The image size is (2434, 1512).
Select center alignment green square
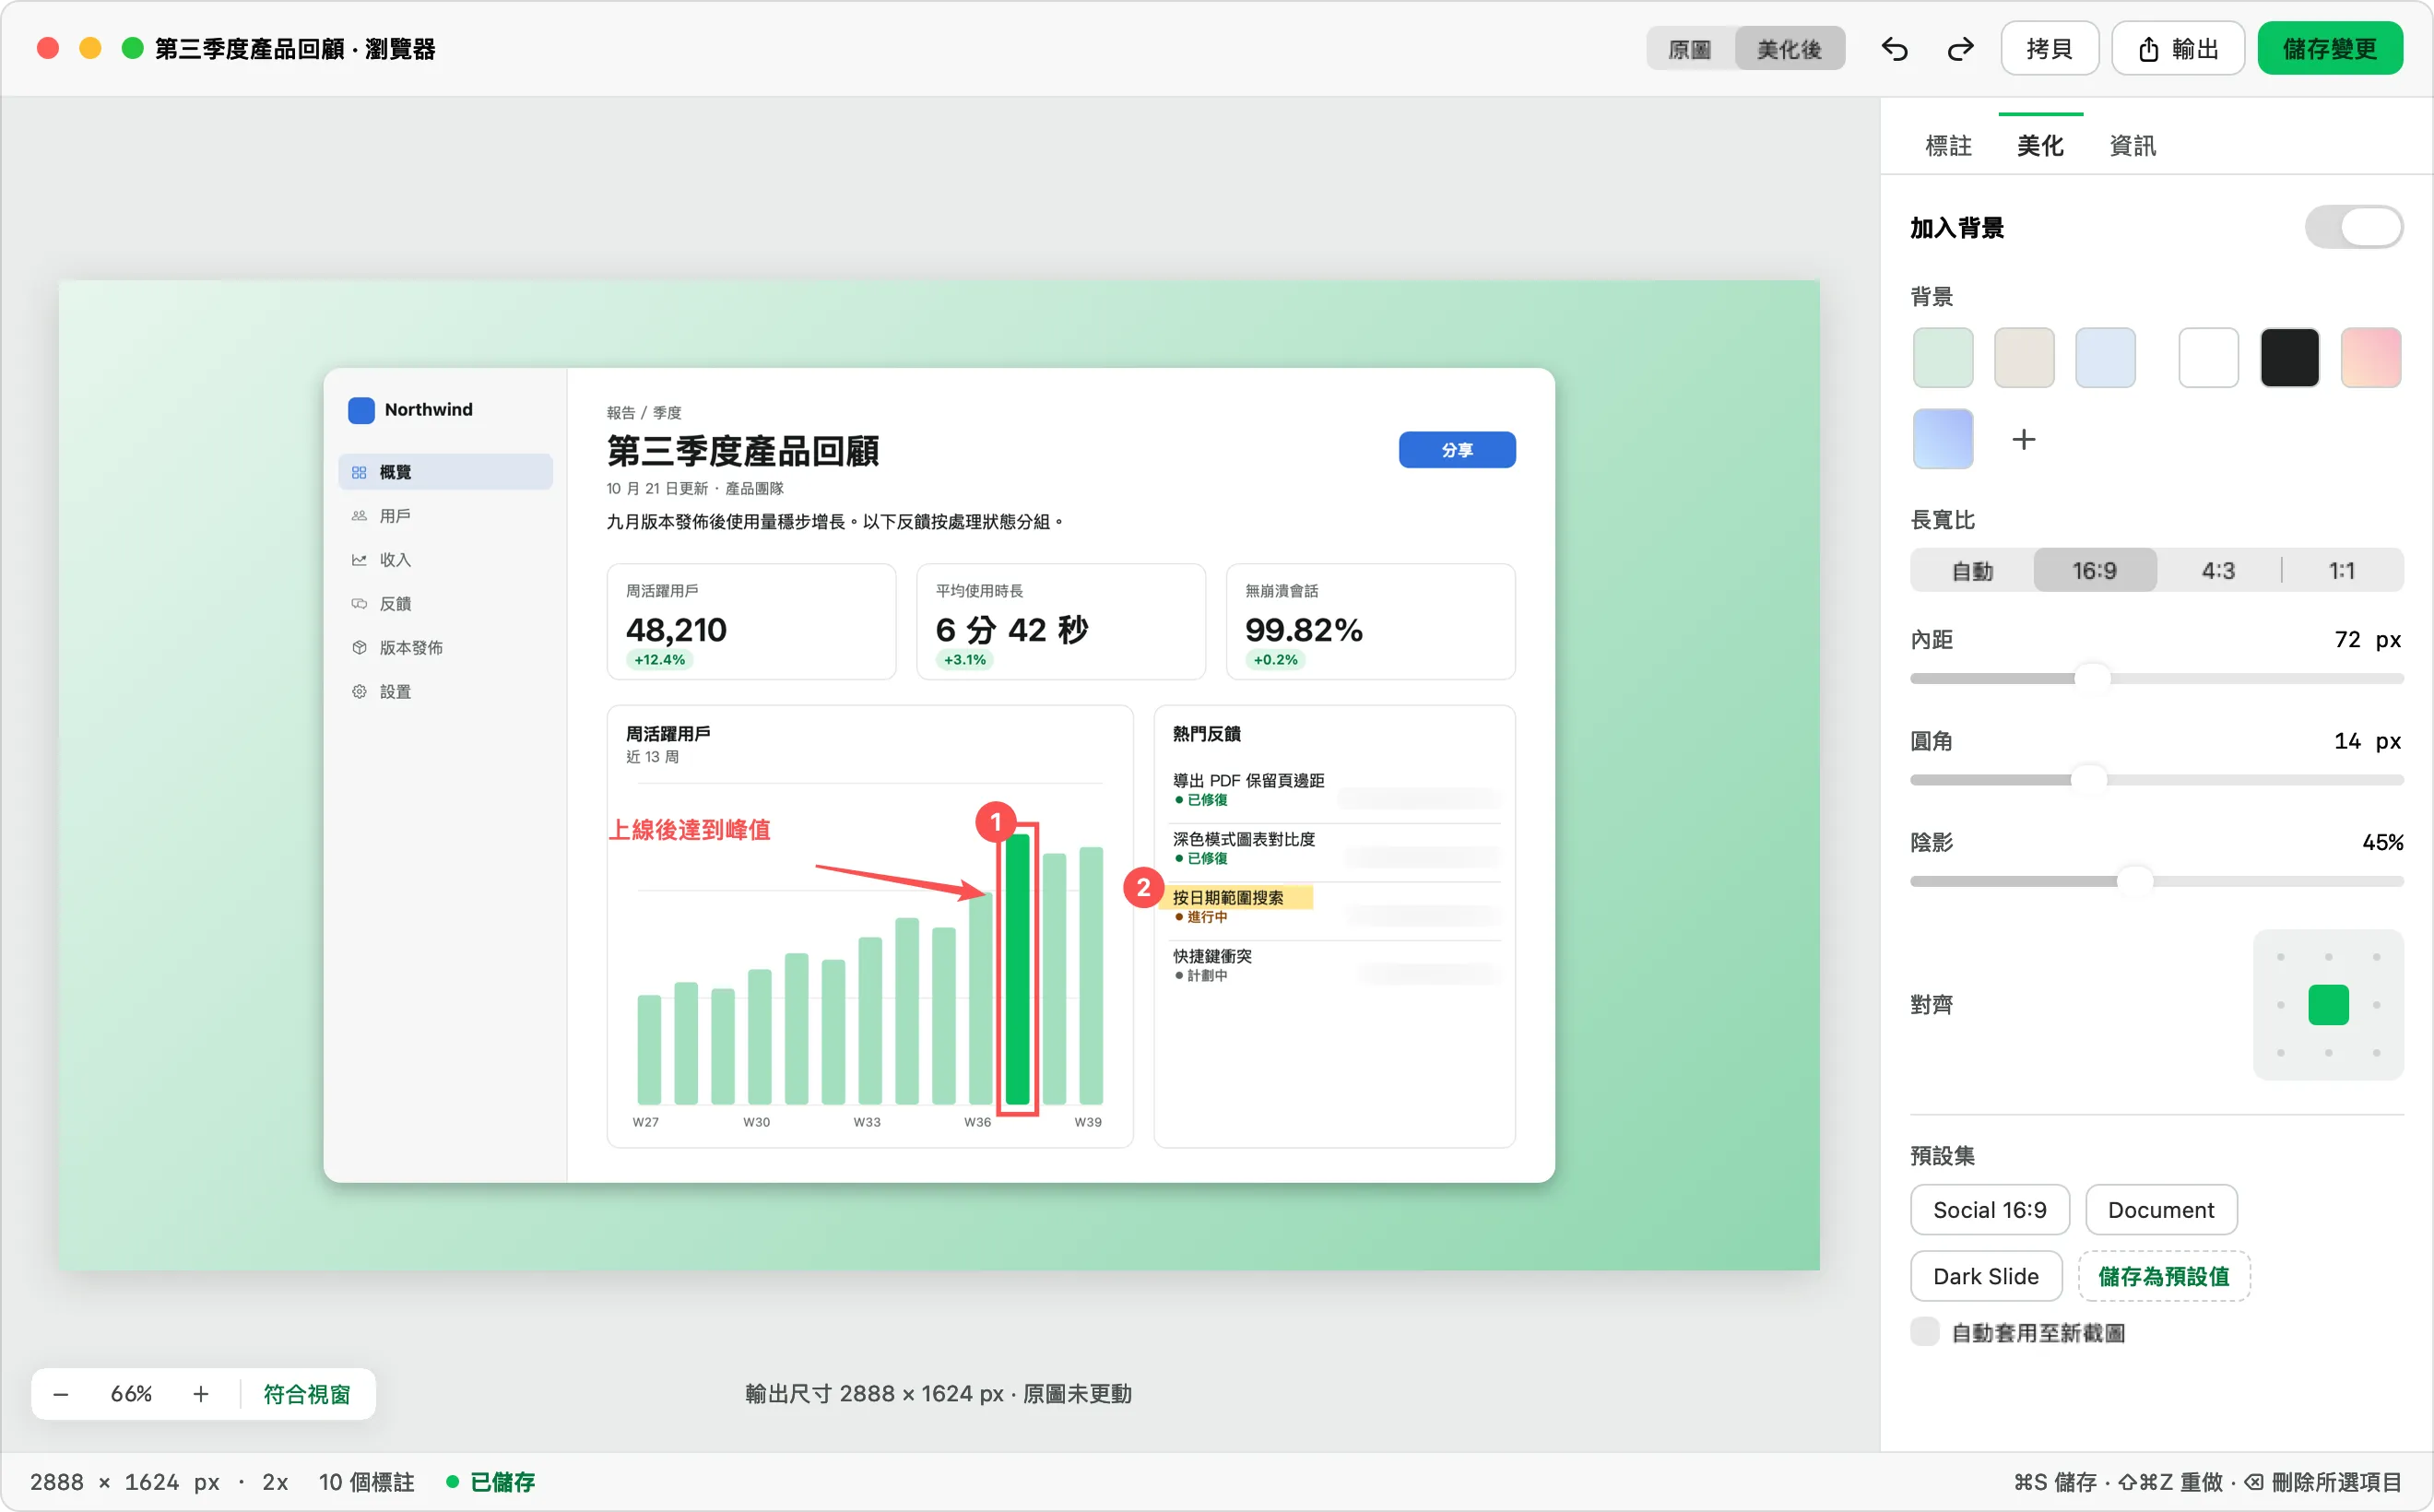pyautogui.click(x=2328, y=1005)
